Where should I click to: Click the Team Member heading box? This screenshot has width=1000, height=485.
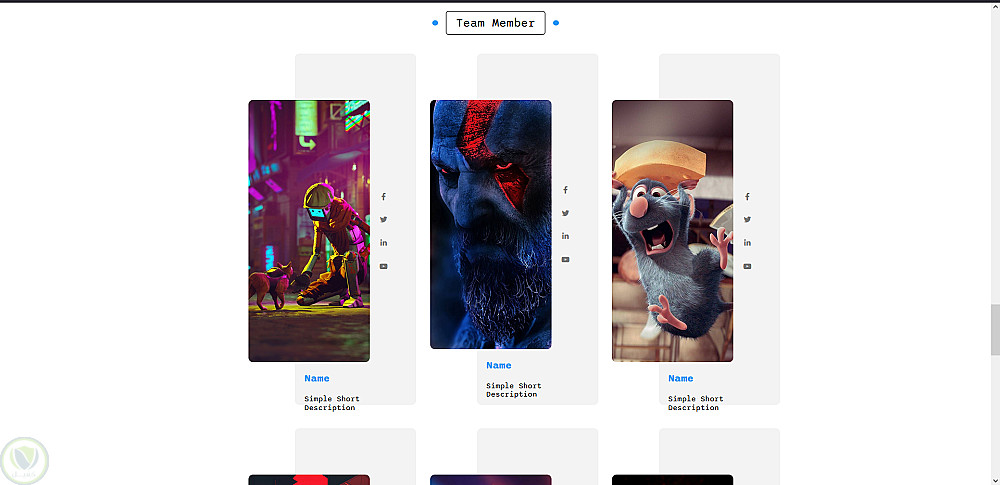(496, 23)
